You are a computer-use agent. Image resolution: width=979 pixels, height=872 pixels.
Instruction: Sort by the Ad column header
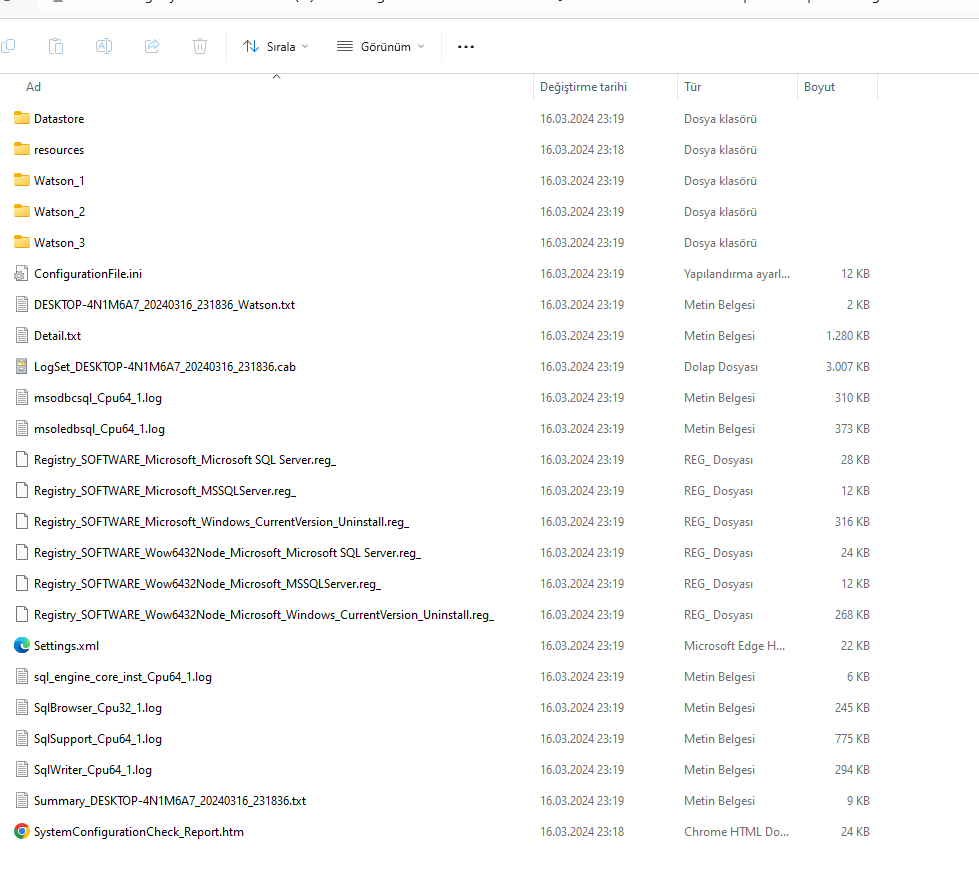click(34, 87)
